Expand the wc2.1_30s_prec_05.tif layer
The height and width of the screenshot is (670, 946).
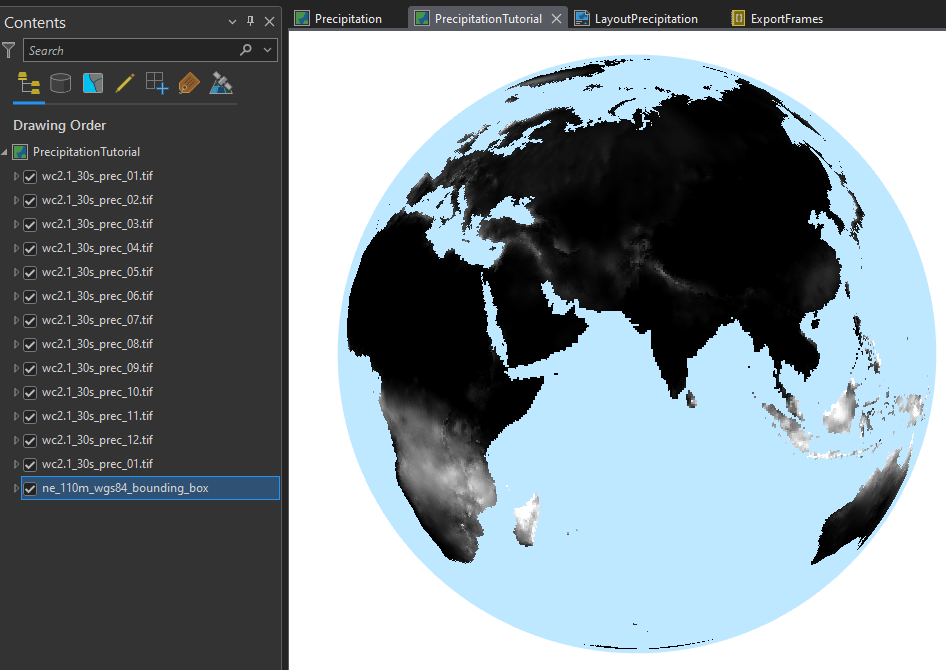point(16,272)
